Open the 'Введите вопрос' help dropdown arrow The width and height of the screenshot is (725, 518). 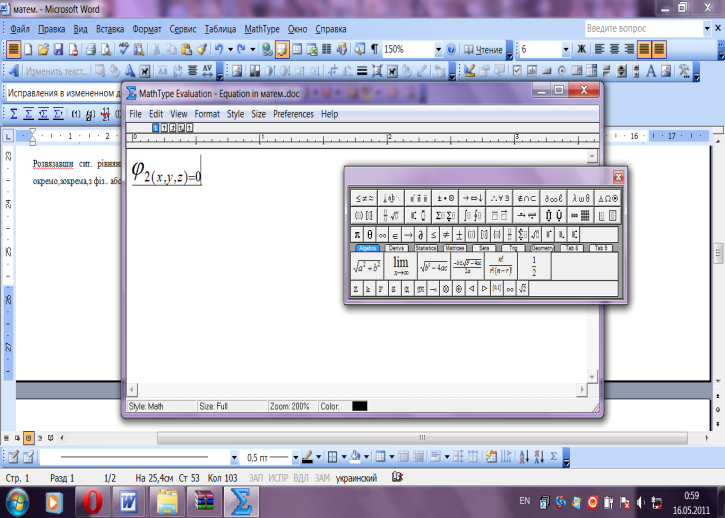point(707,29)
